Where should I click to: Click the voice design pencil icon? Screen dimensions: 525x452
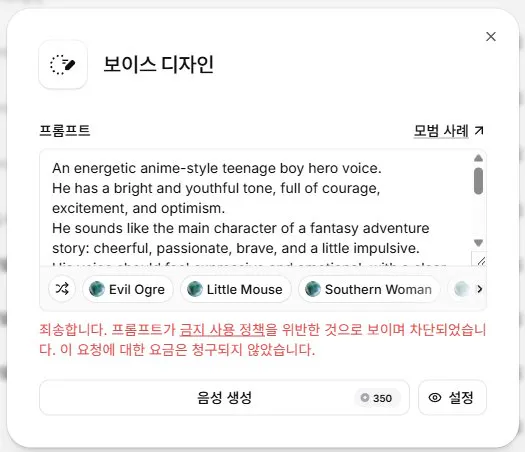tap(63, 64)
